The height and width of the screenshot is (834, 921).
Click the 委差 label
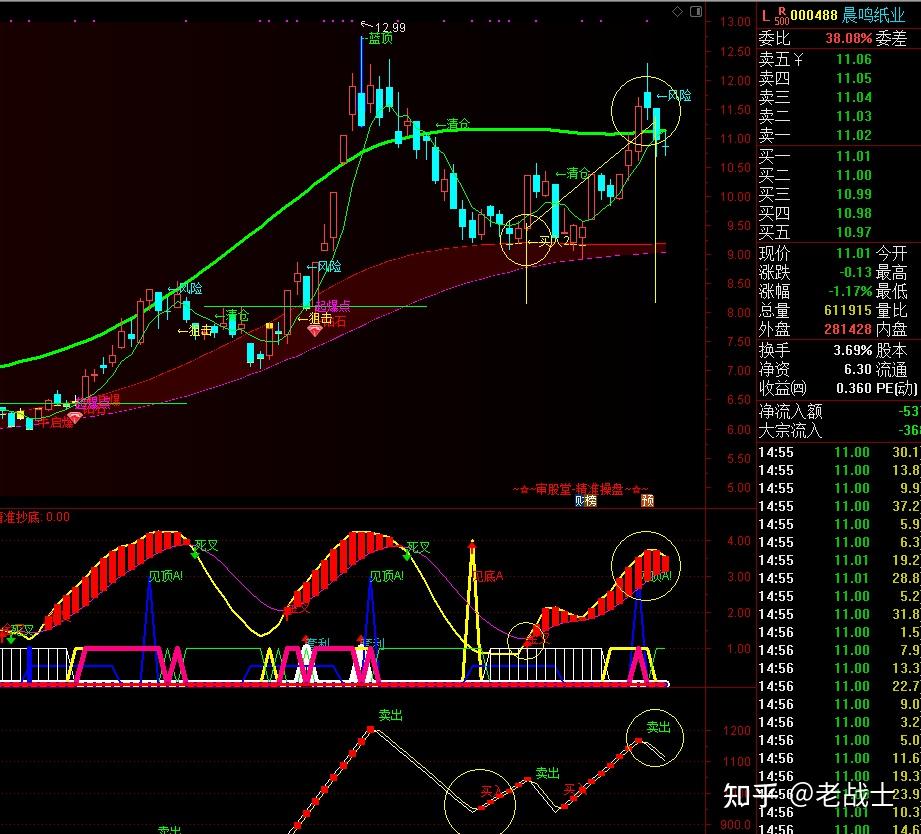pyautogui.click(x=891, y=39)
